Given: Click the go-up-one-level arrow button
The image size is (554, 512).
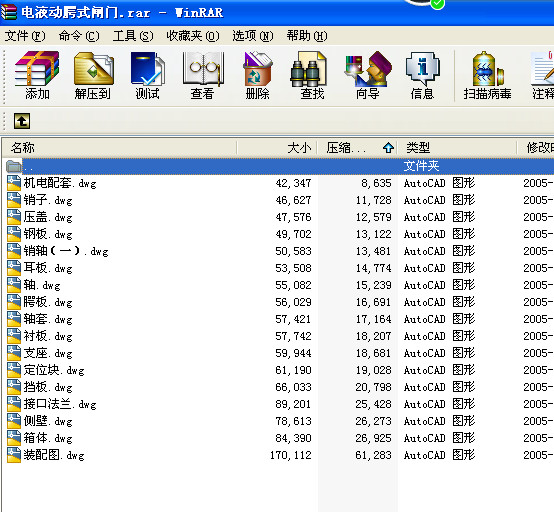Looking at the screenshot, I should 22,121.
